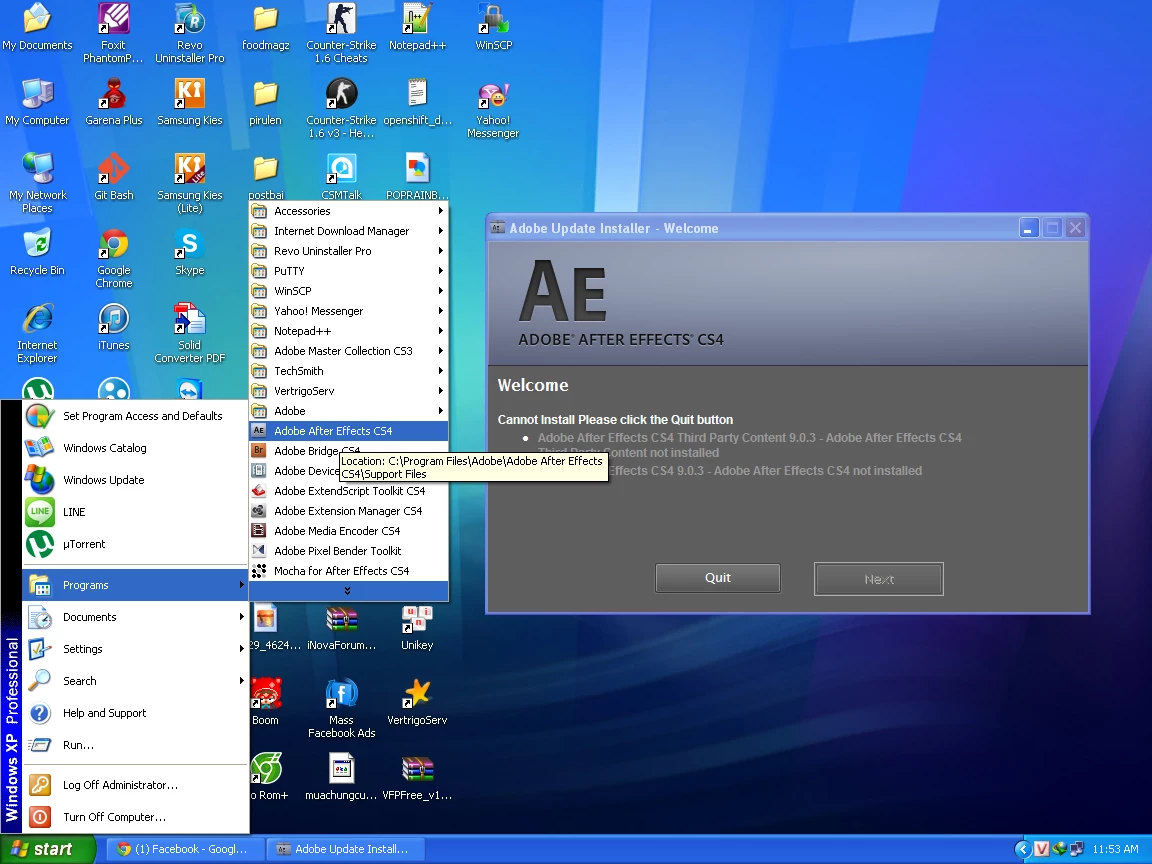Viewport: 1152px width, 864px height.
Task: Expand the Accessories programs submenu
Action: 348,211
